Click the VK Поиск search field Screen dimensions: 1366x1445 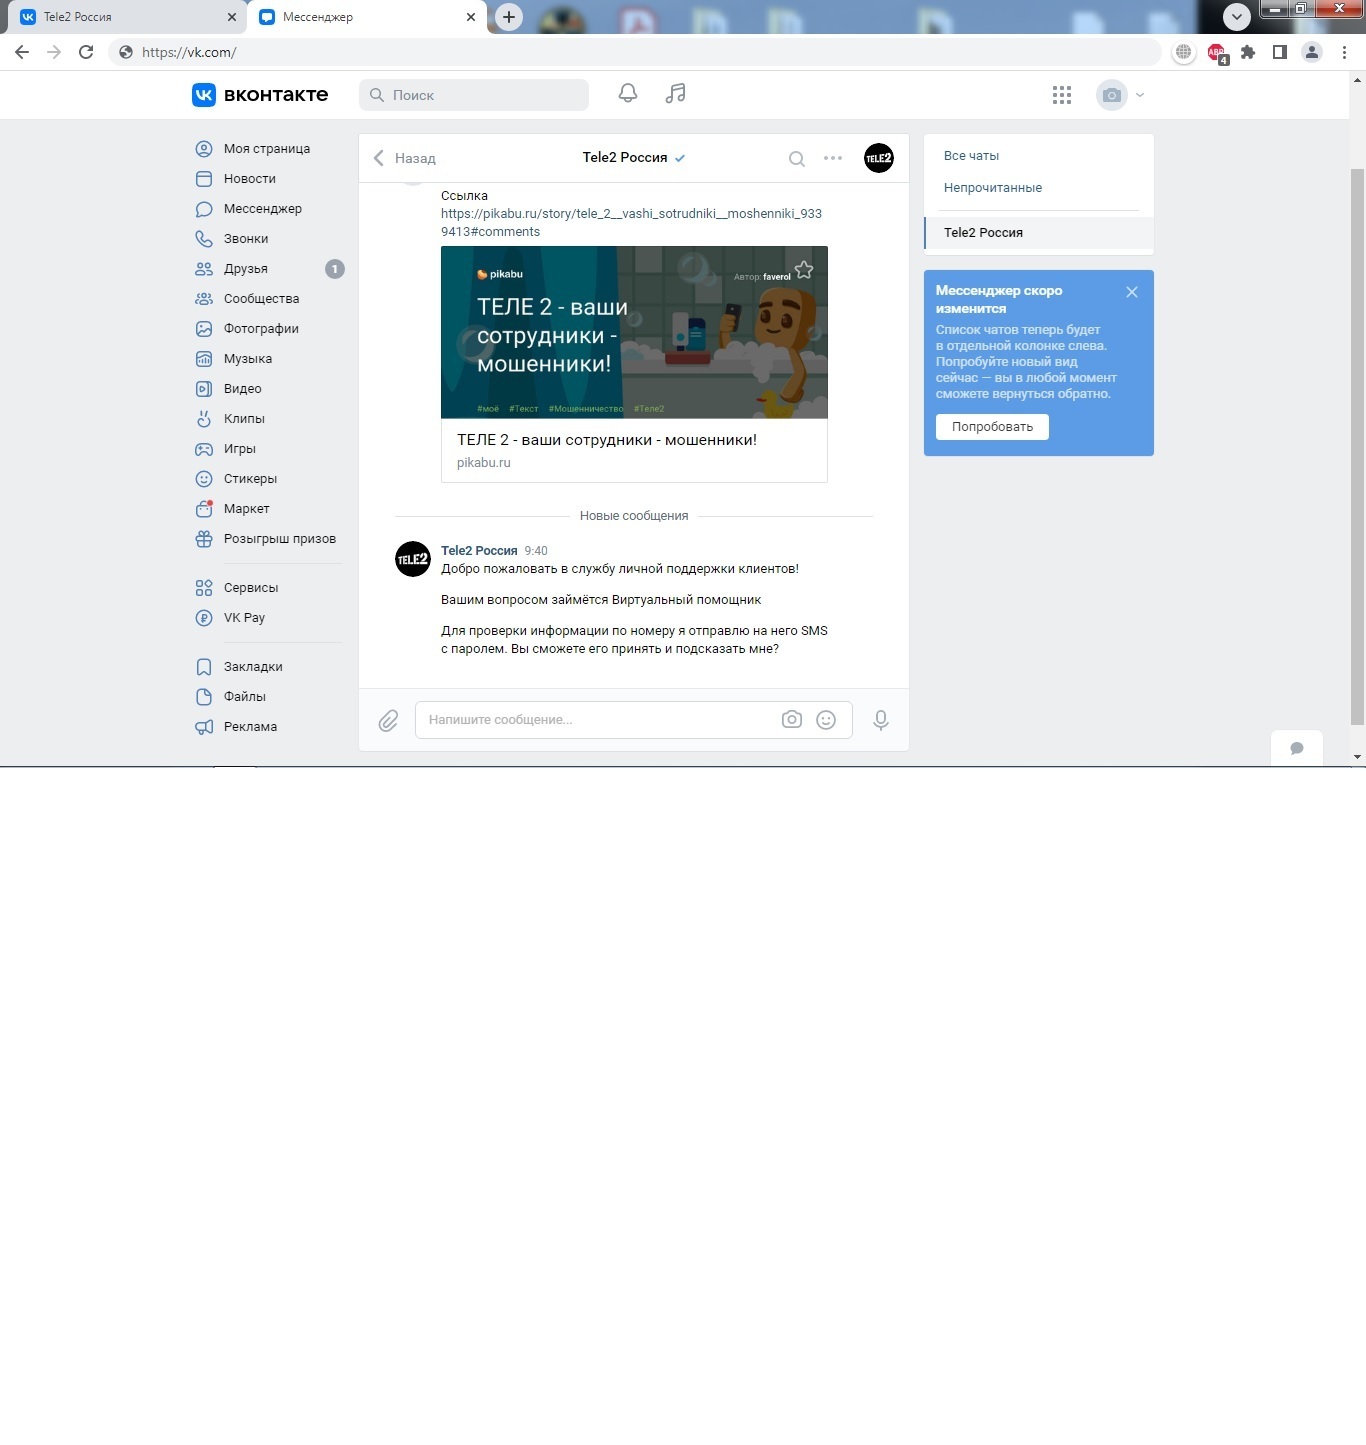point(474,95)
